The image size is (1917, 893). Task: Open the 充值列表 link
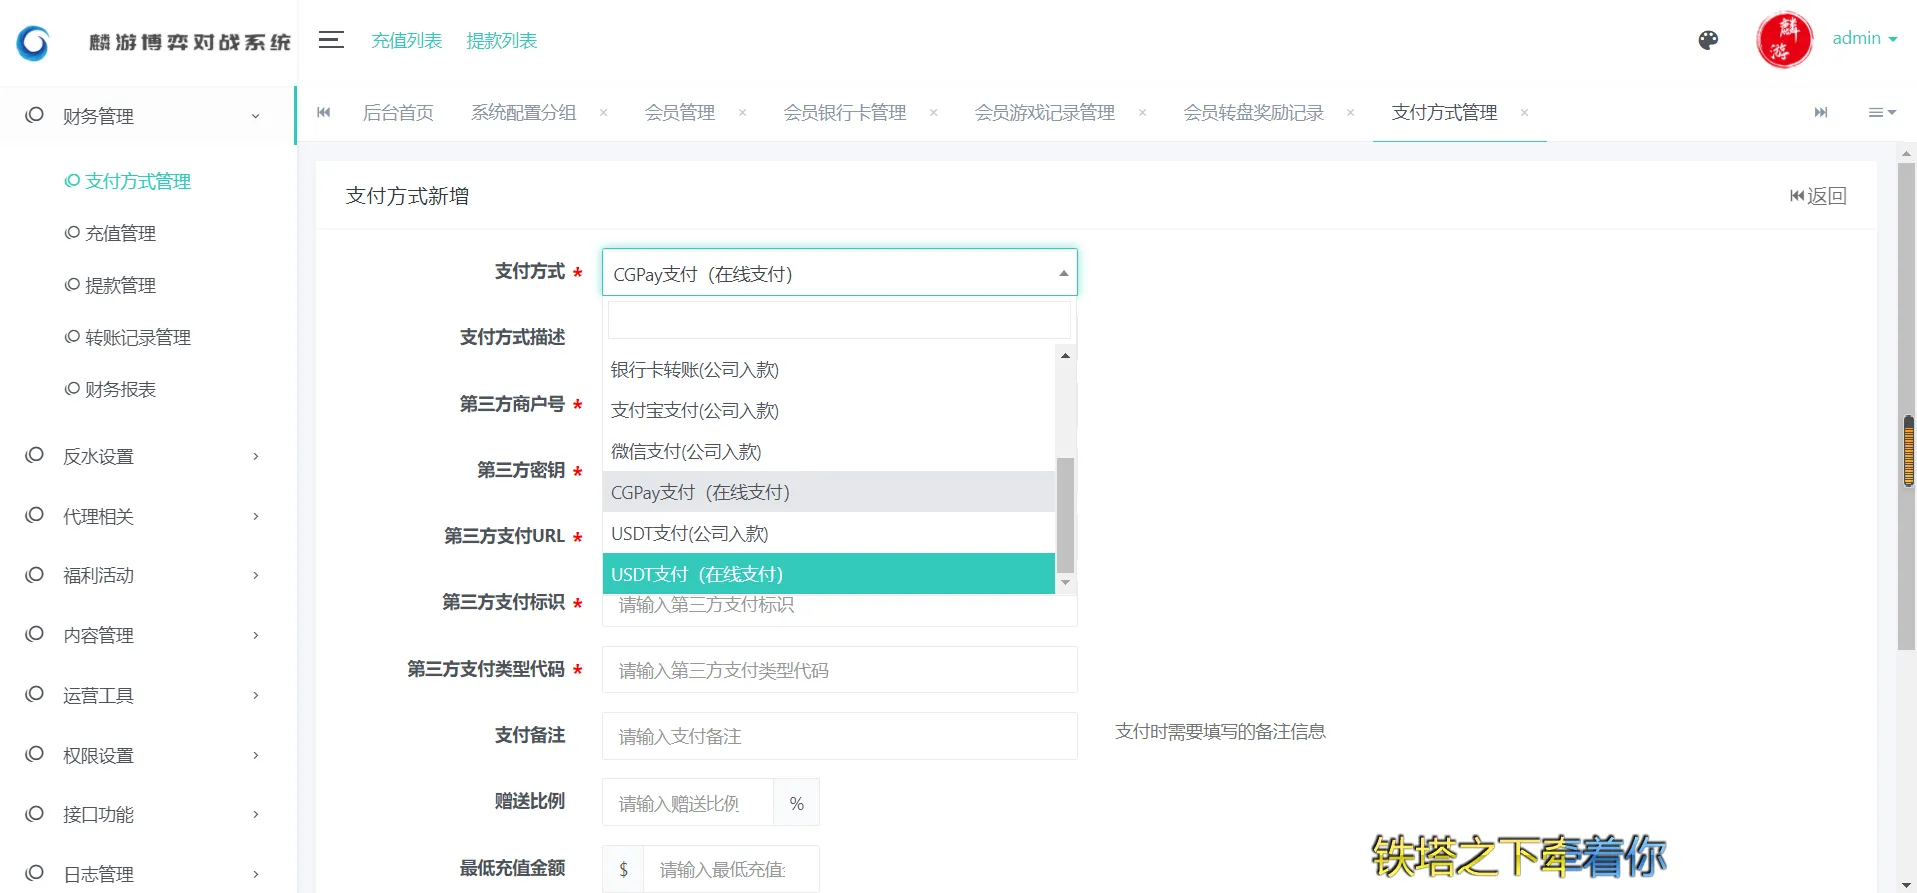click(406, 41)
